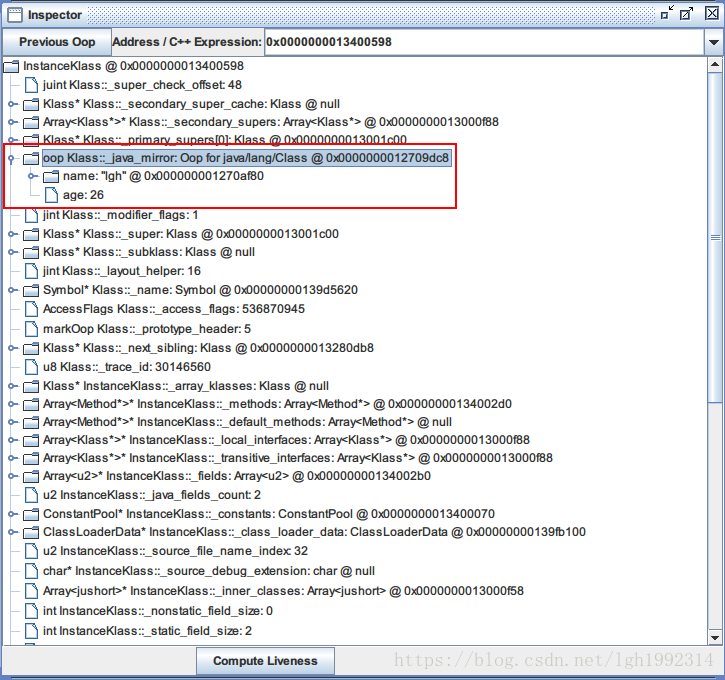The width and height of the screenshot is (725, 680).
Task: Expand the Klass::_subklass node
Action: pos(12,252)
